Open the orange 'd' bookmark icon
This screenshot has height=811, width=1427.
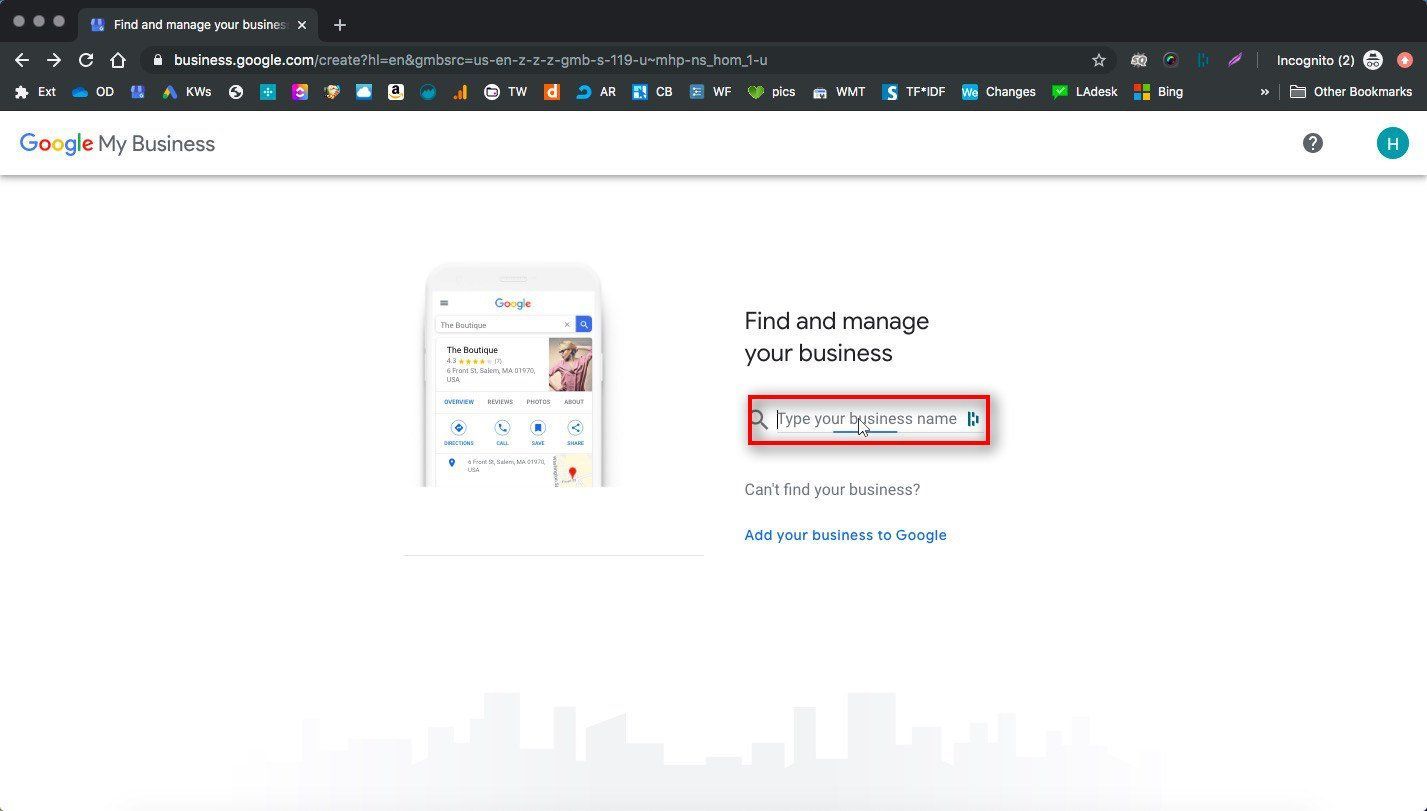(551, 92)
